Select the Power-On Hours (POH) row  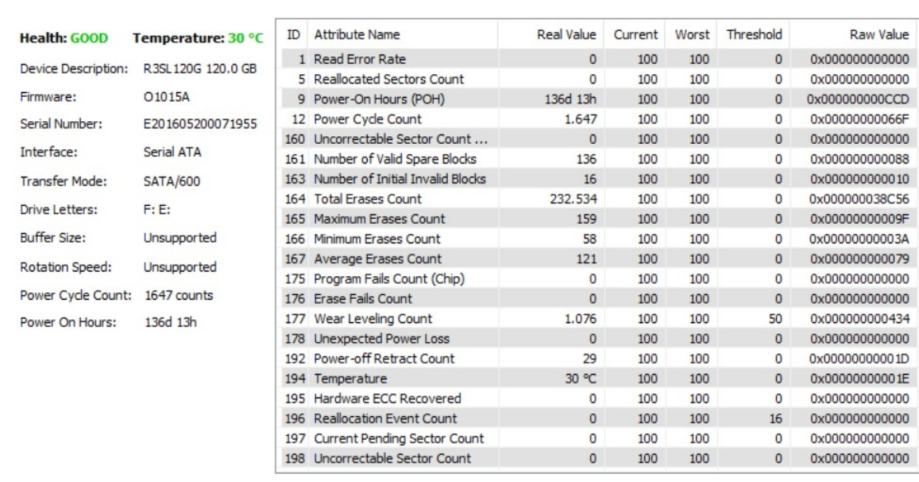point(598,99)
